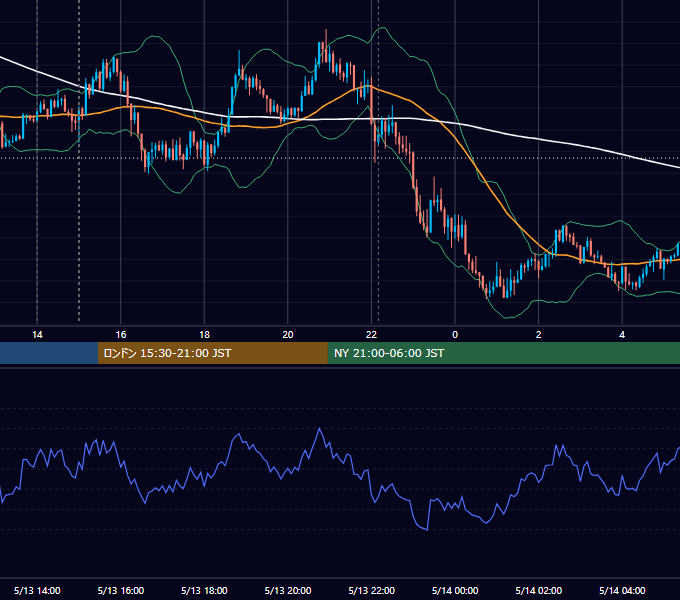Click the 5/13 16:00 time label

tap(121, 590)
